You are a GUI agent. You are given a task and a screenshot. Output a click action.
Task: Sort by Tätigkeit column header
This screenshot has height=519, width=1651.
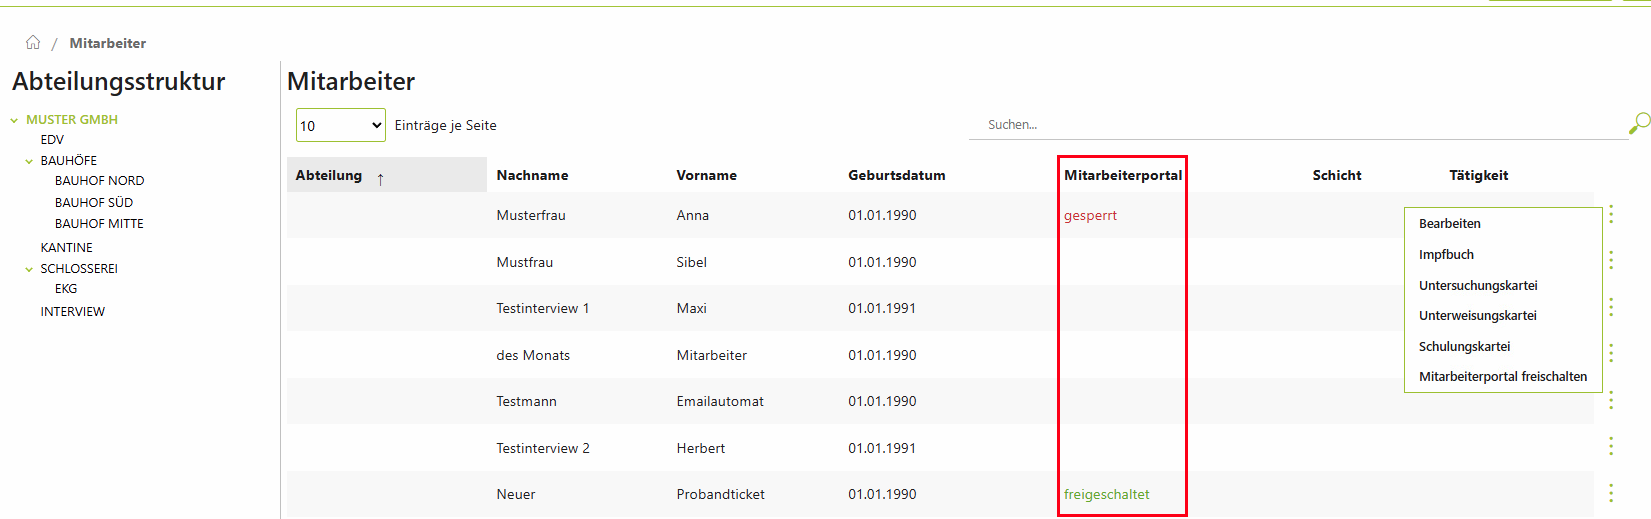tap(1479, 175)
